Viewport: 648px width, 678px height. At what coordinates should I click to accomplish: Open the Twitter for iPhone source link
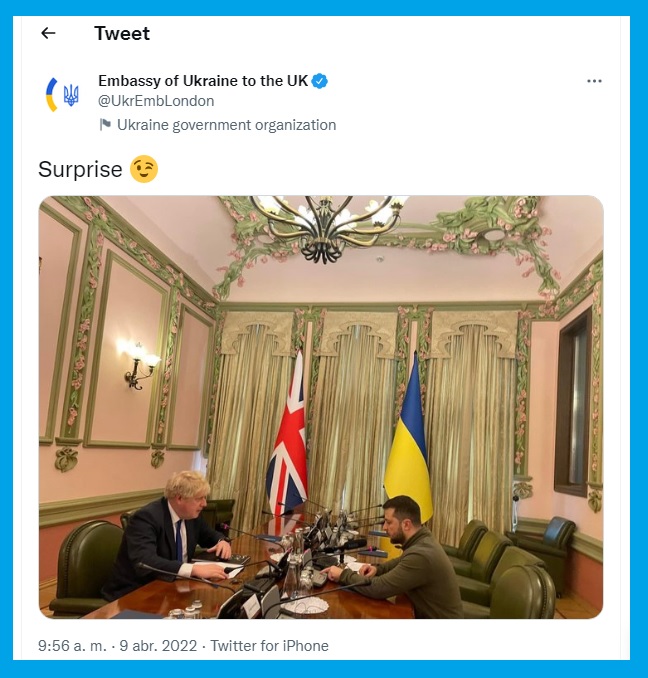click(x=269, y=646)
